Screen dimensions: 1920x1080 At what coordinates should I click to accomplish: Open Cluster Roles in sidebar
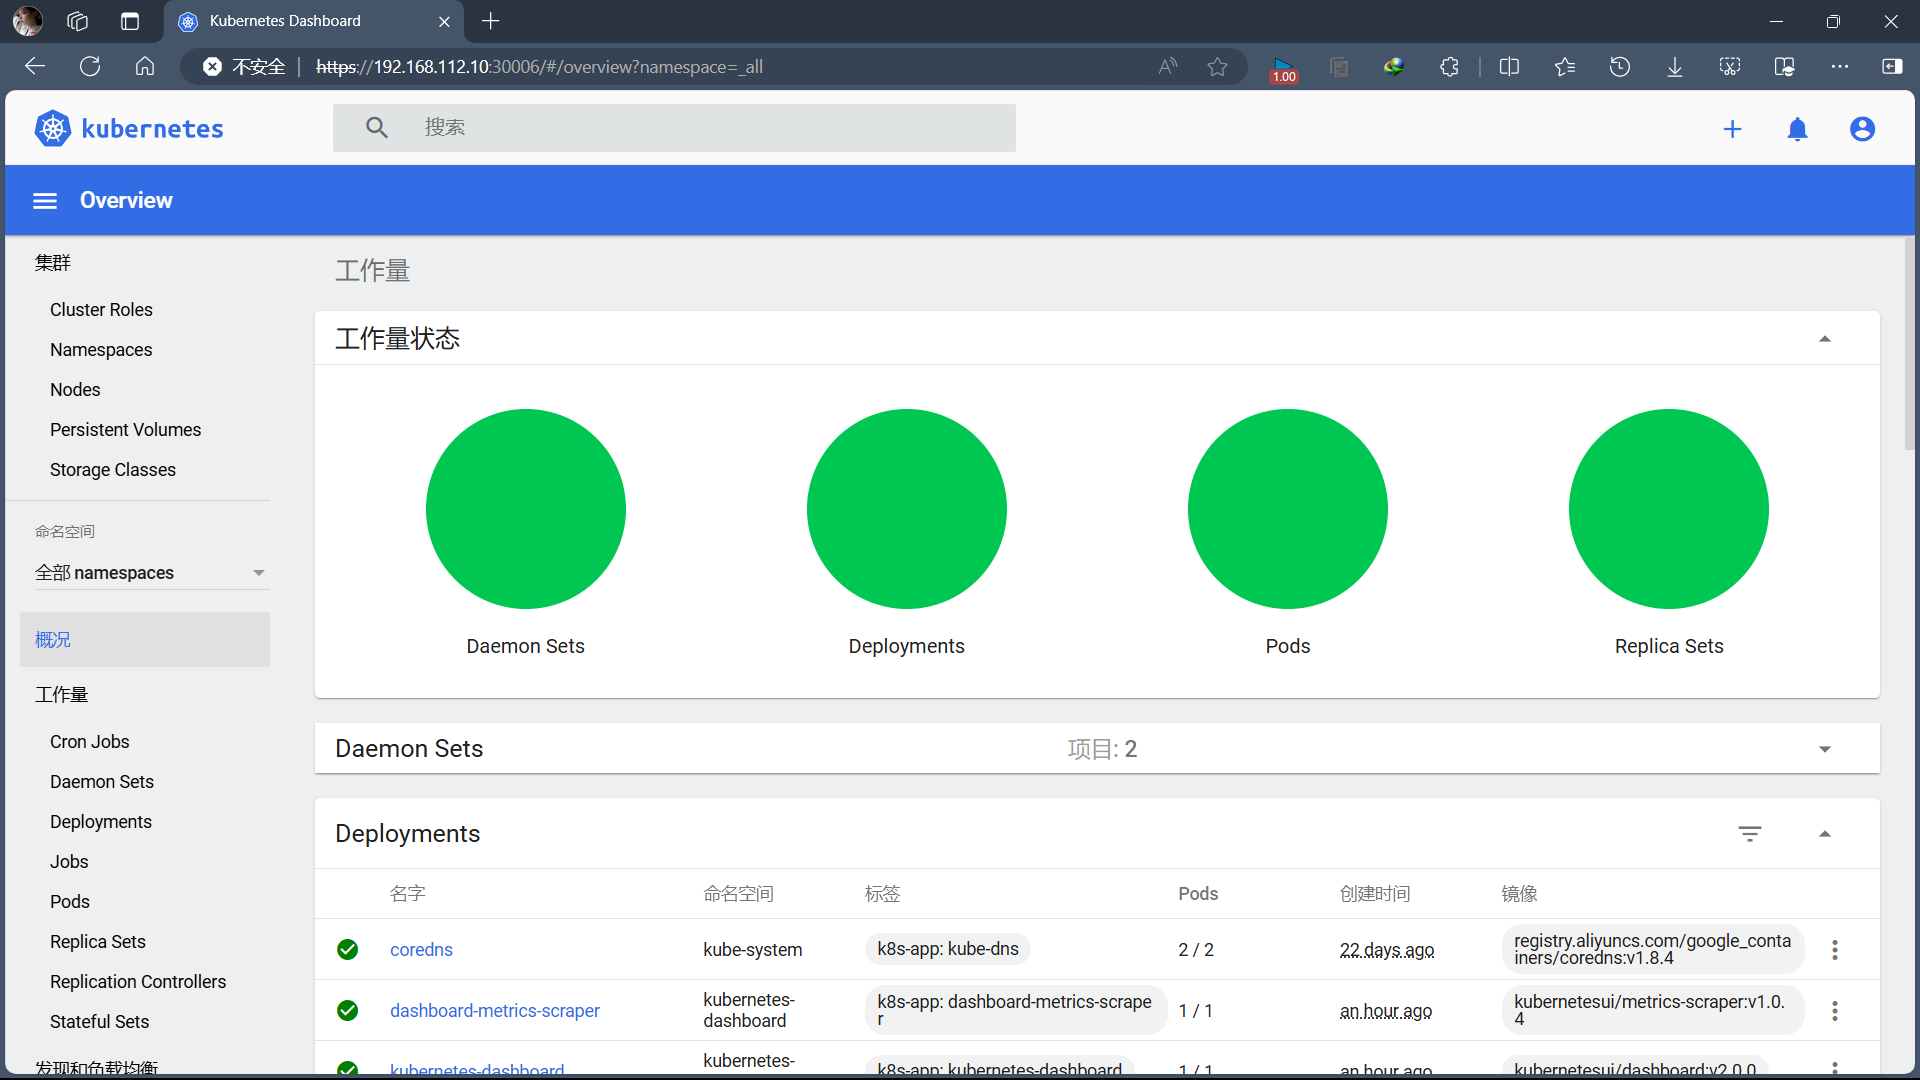pos(101,310)
